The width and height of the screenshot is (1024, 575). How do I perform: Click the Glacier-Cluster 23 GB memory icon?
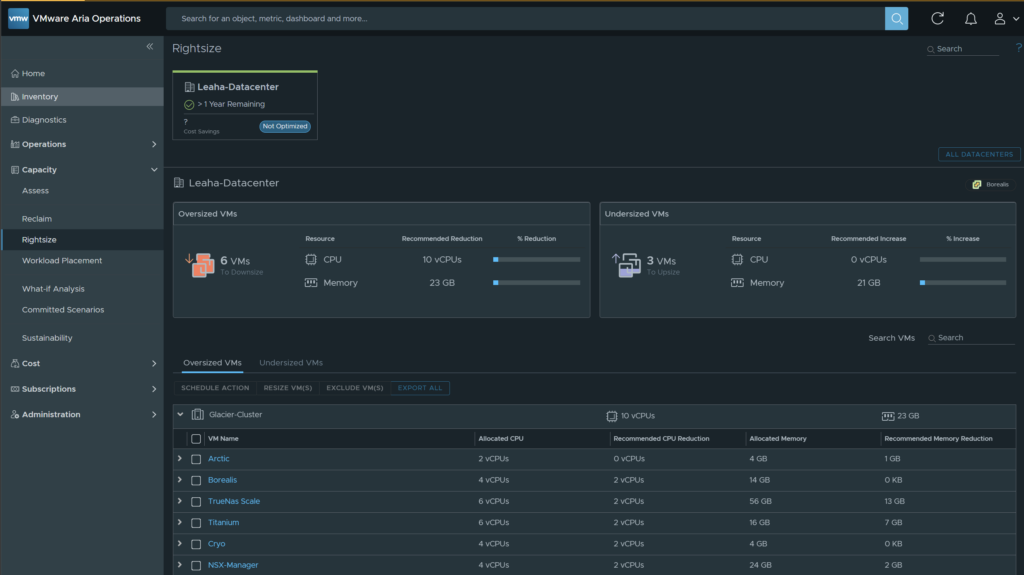tap(888, 416)
